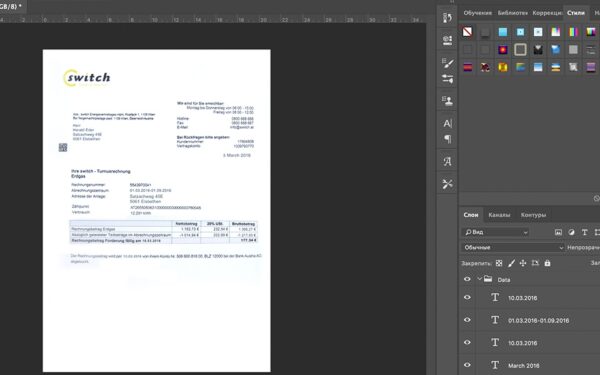Click the QR code on the invoice
Image resolution: width=600 pixels, height=375 pixels.
click(x=63, y=147)
